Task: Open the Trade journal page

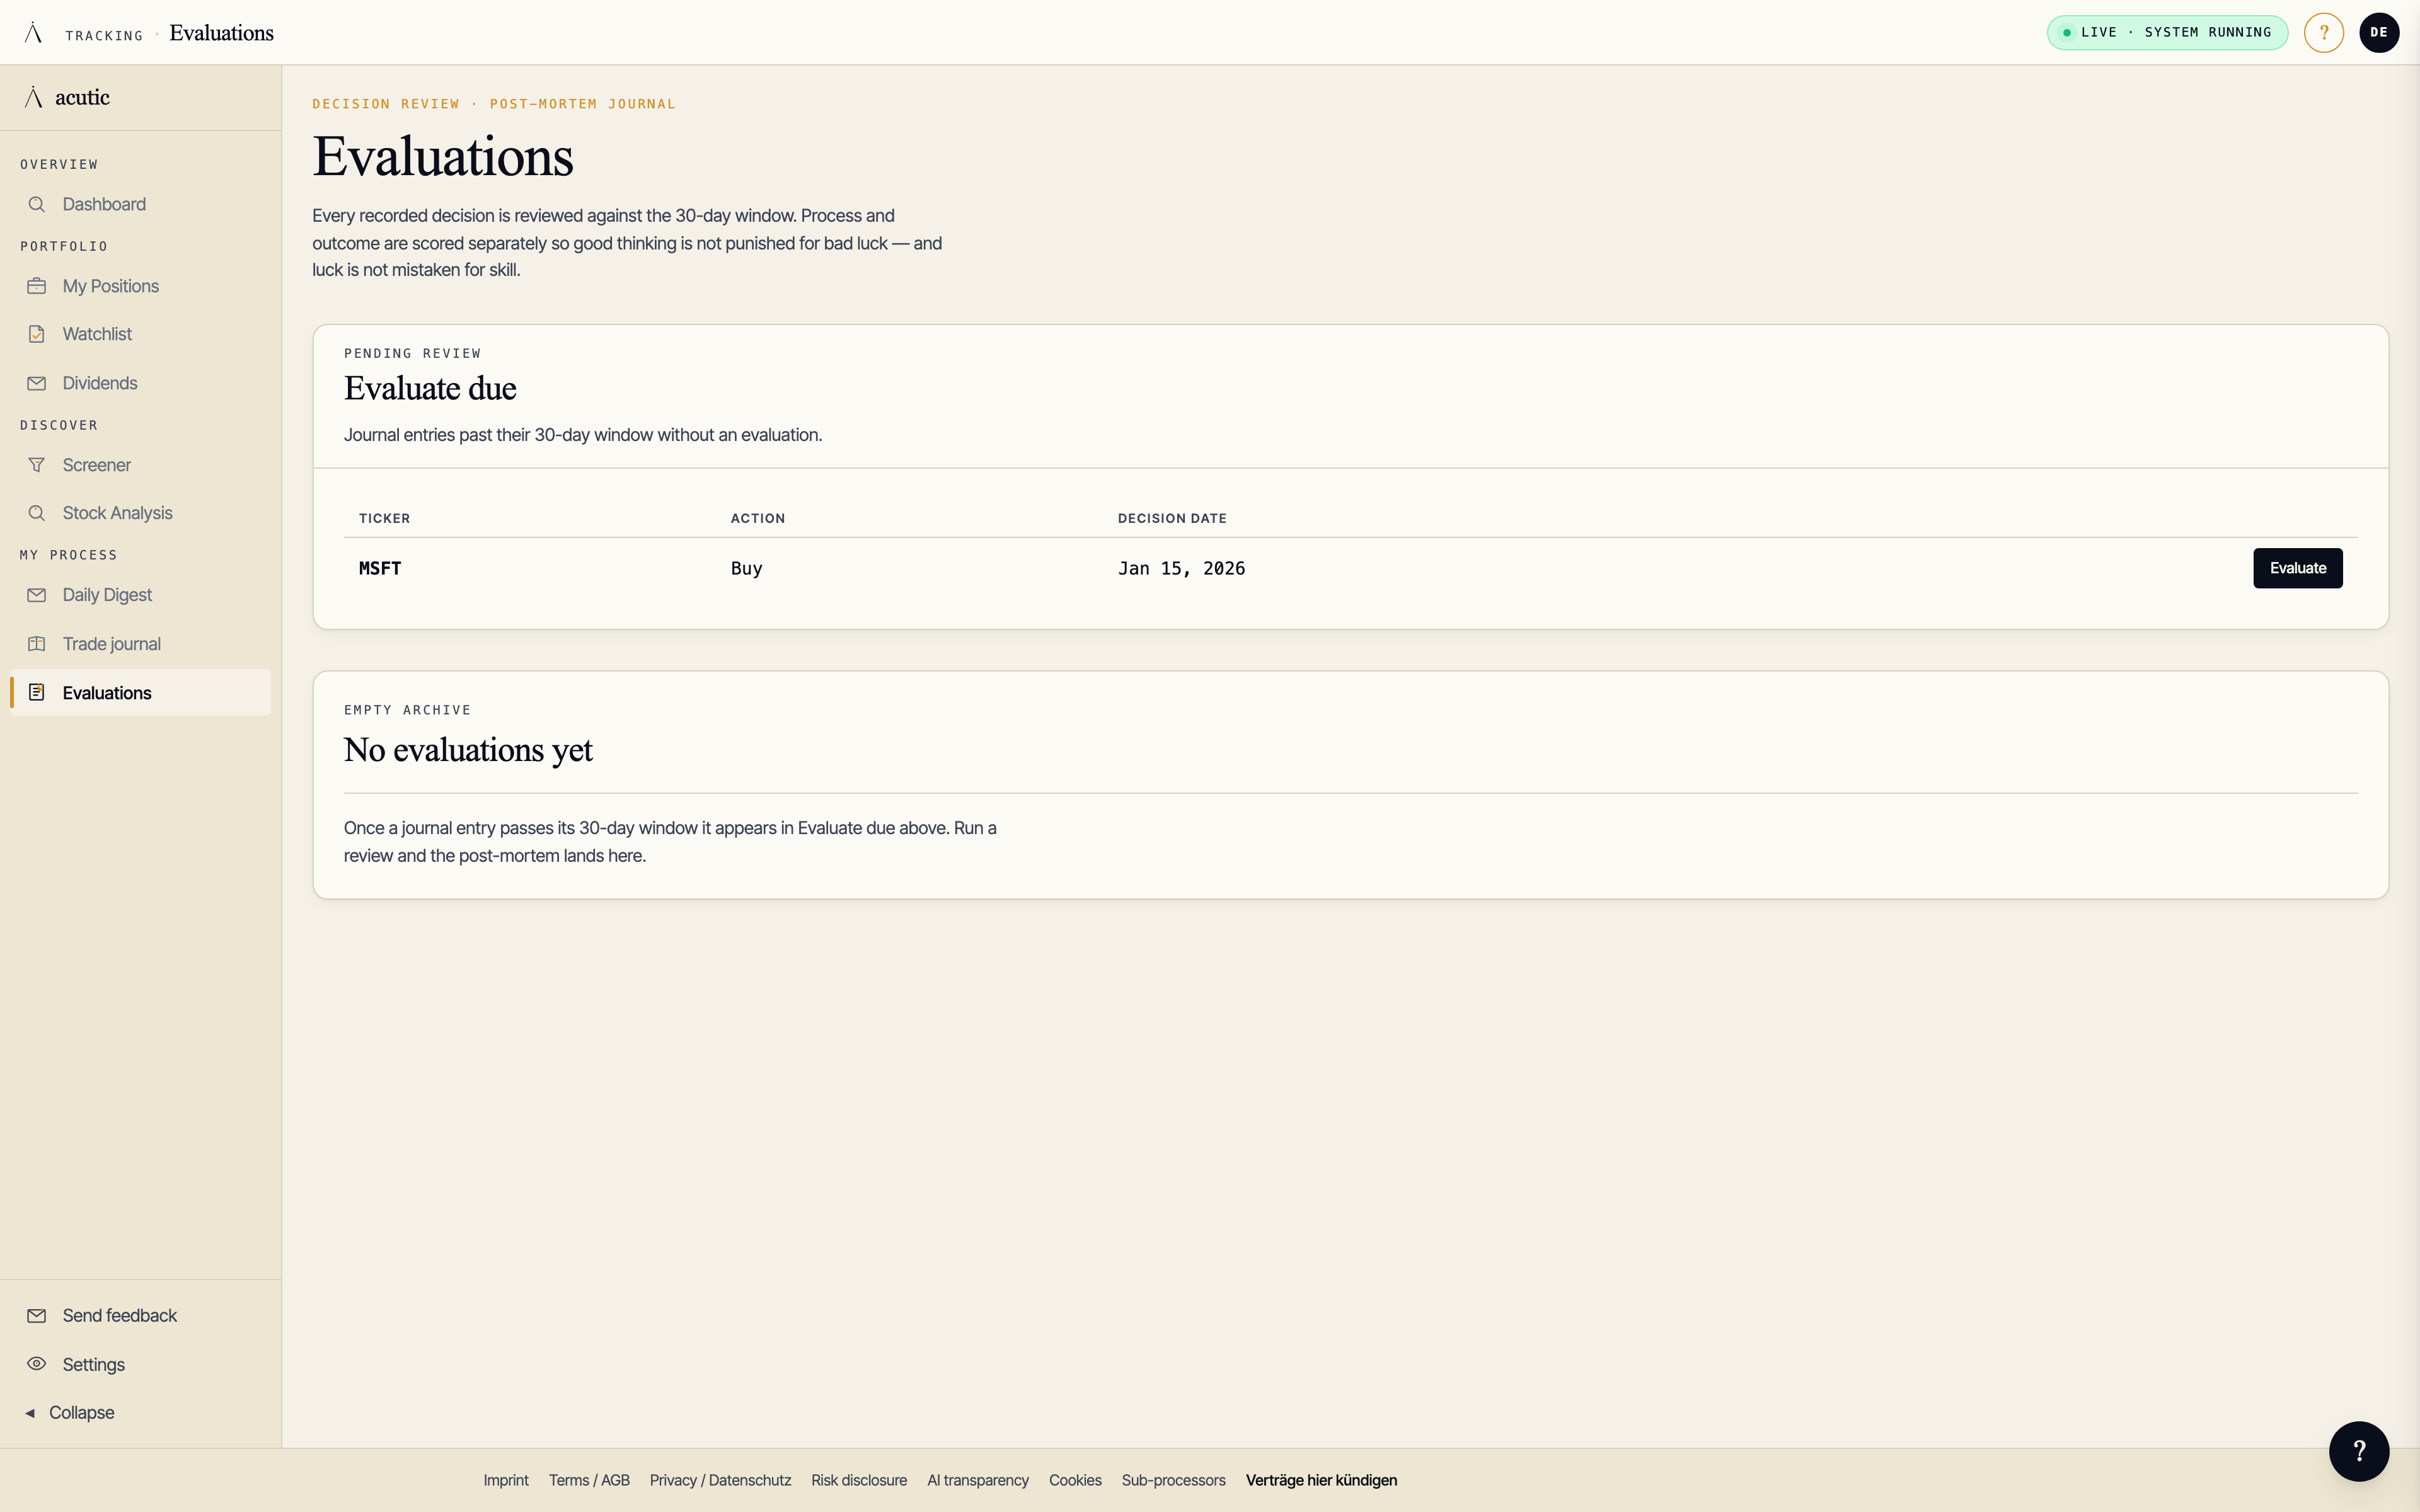Action: tap(140, 644)
